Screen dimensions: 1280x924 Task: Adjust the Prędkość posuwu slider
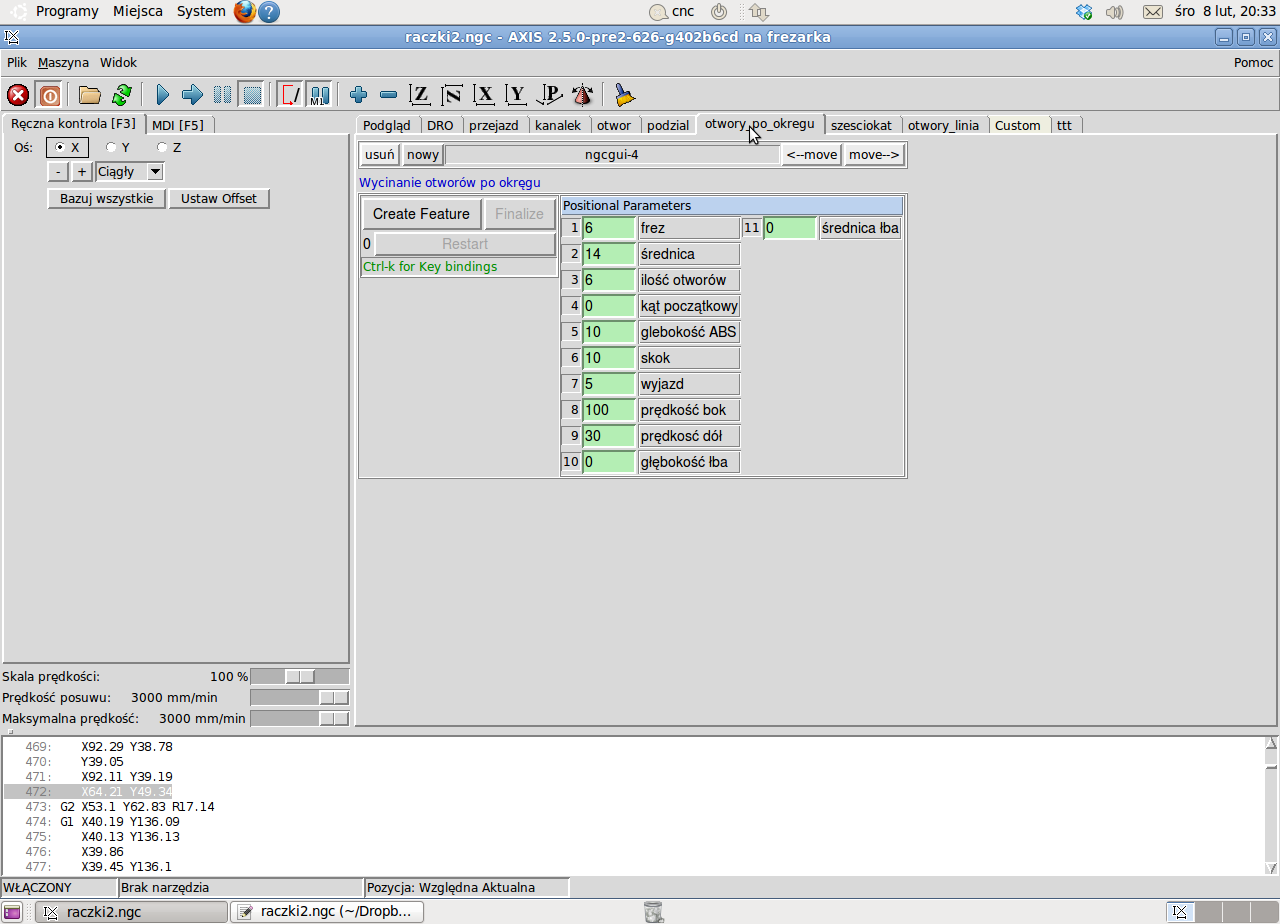[299, 697]
